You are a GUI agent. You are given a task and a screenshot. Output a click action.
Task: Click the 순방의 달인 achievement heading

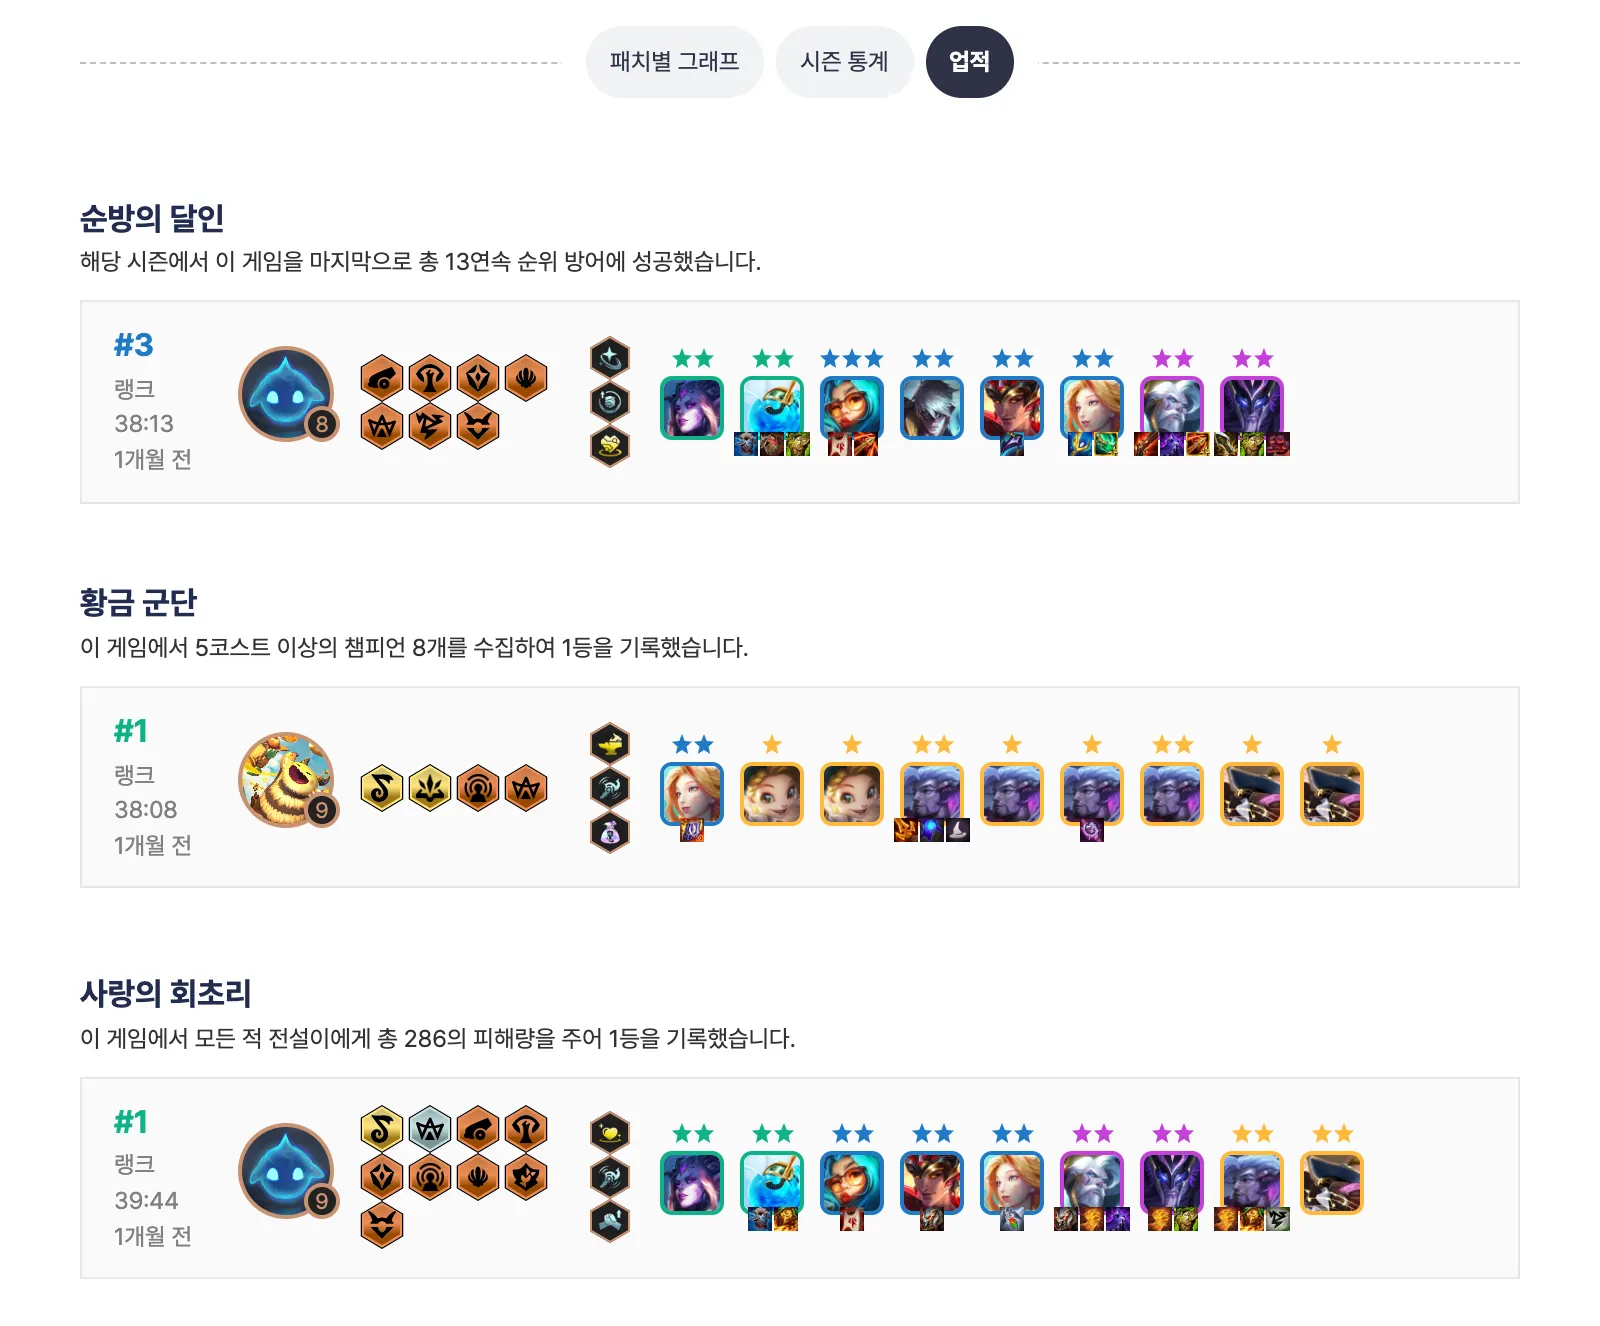click(x=152, y=218)
